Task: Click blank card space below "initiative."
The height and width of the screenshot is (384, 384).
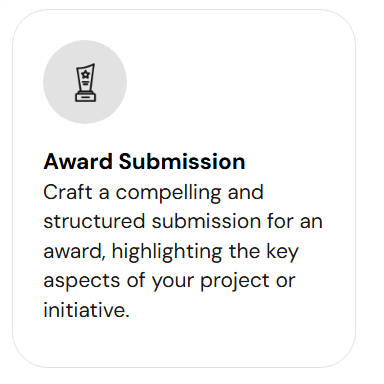Action: [183, 343]
